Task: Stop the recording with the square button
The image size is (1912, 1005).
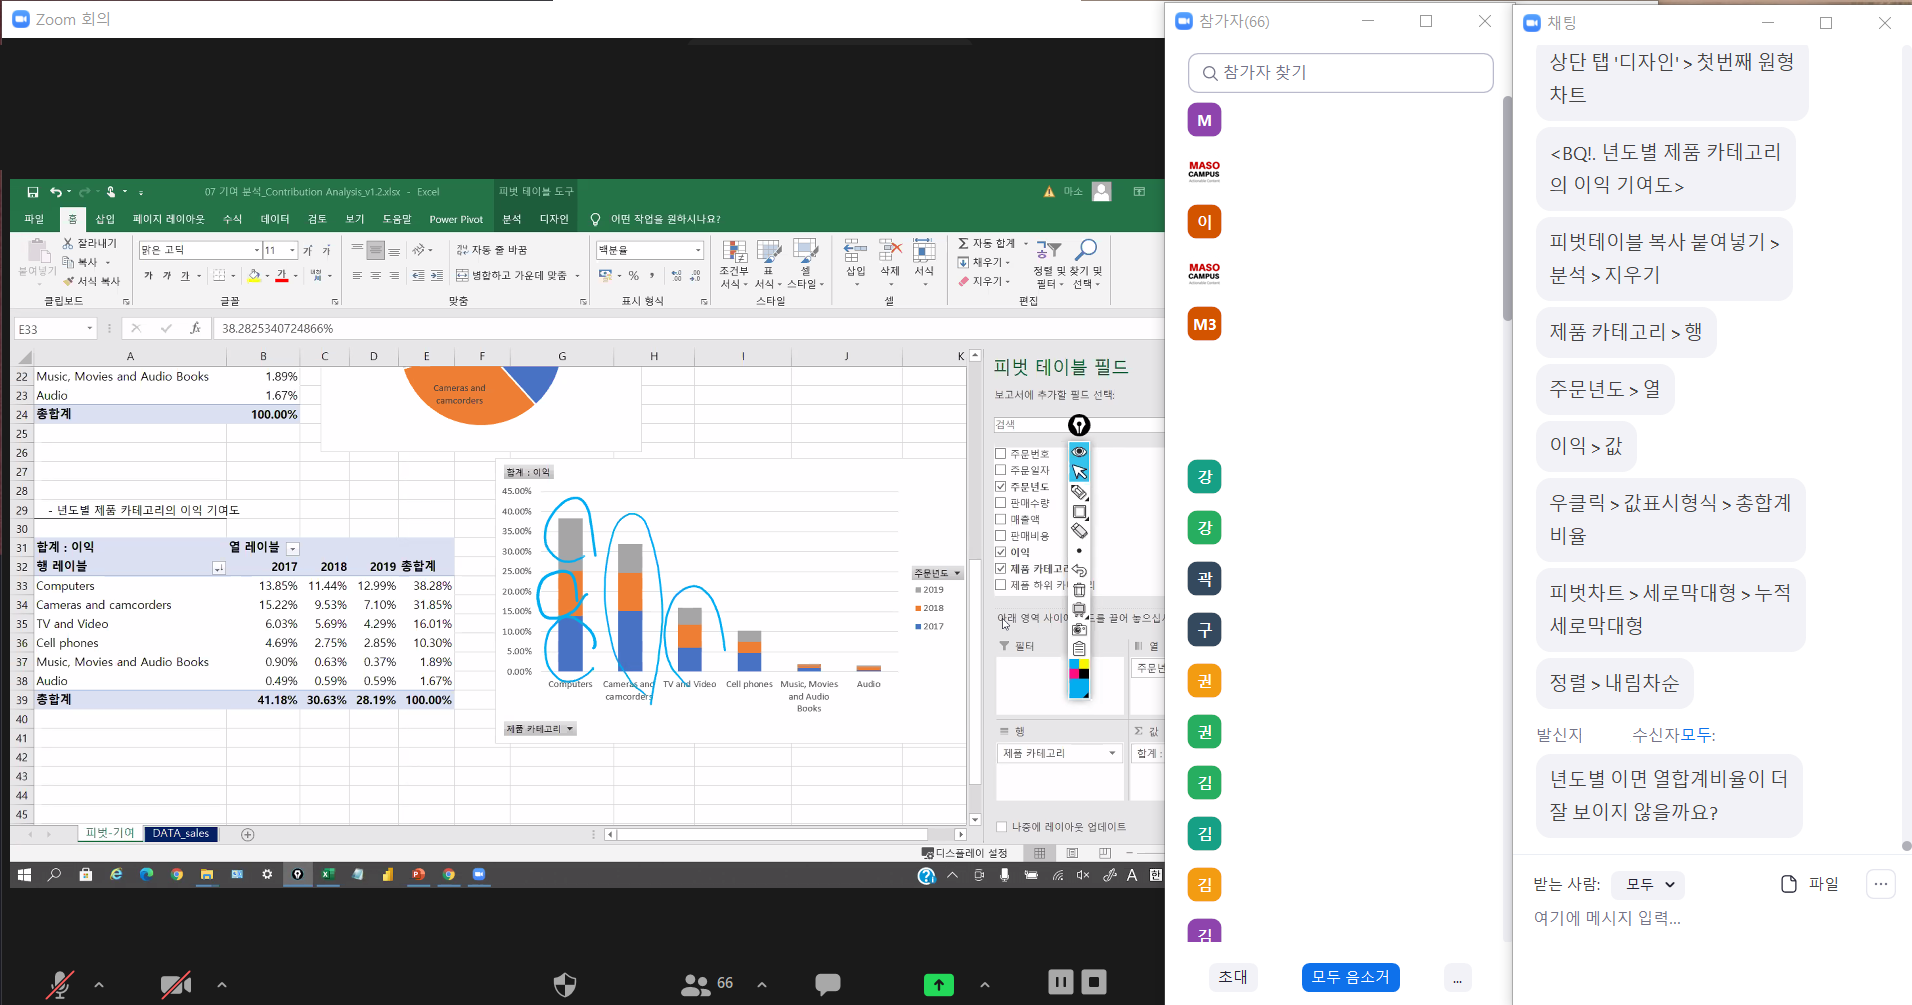Action: coord(1095,982)
